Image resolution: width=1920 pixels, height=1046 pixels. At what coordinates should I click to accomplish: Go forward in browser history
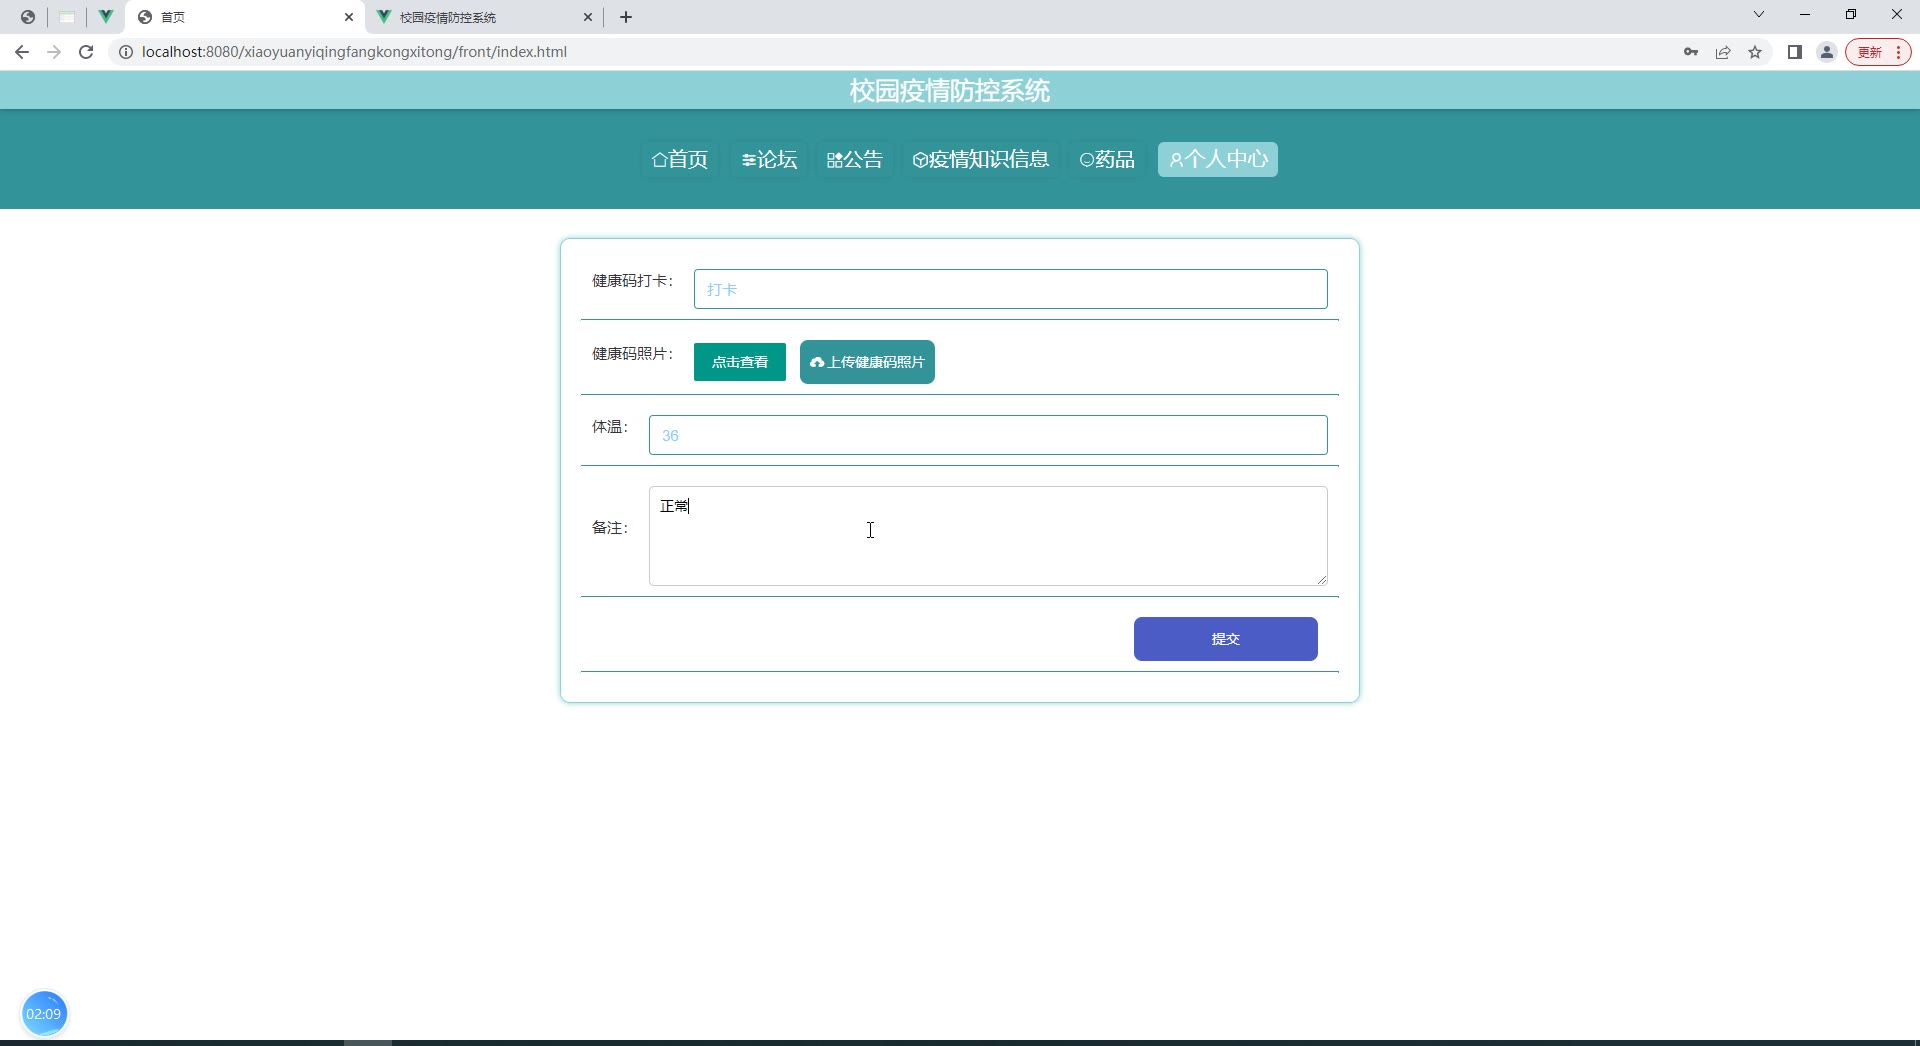pyautogui.click(x=54, y=52)
